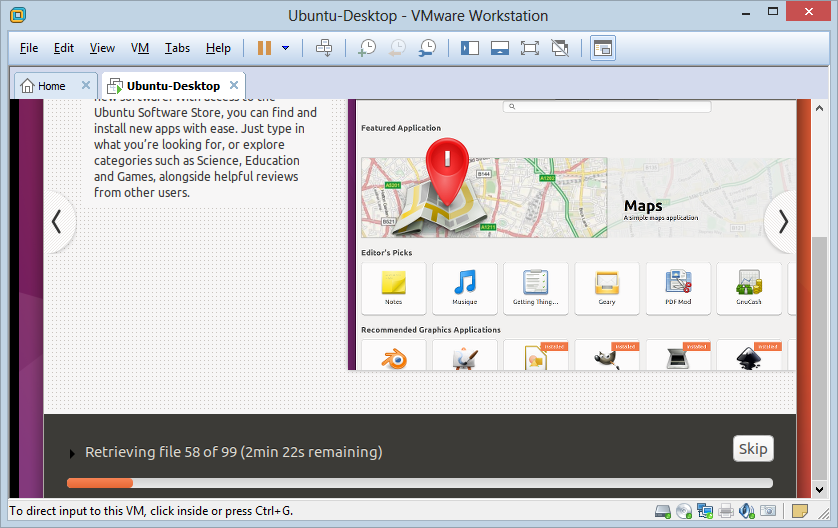Click the network adapter status icon
Viewport: 838px width, 528px height.
pos(705,511)
